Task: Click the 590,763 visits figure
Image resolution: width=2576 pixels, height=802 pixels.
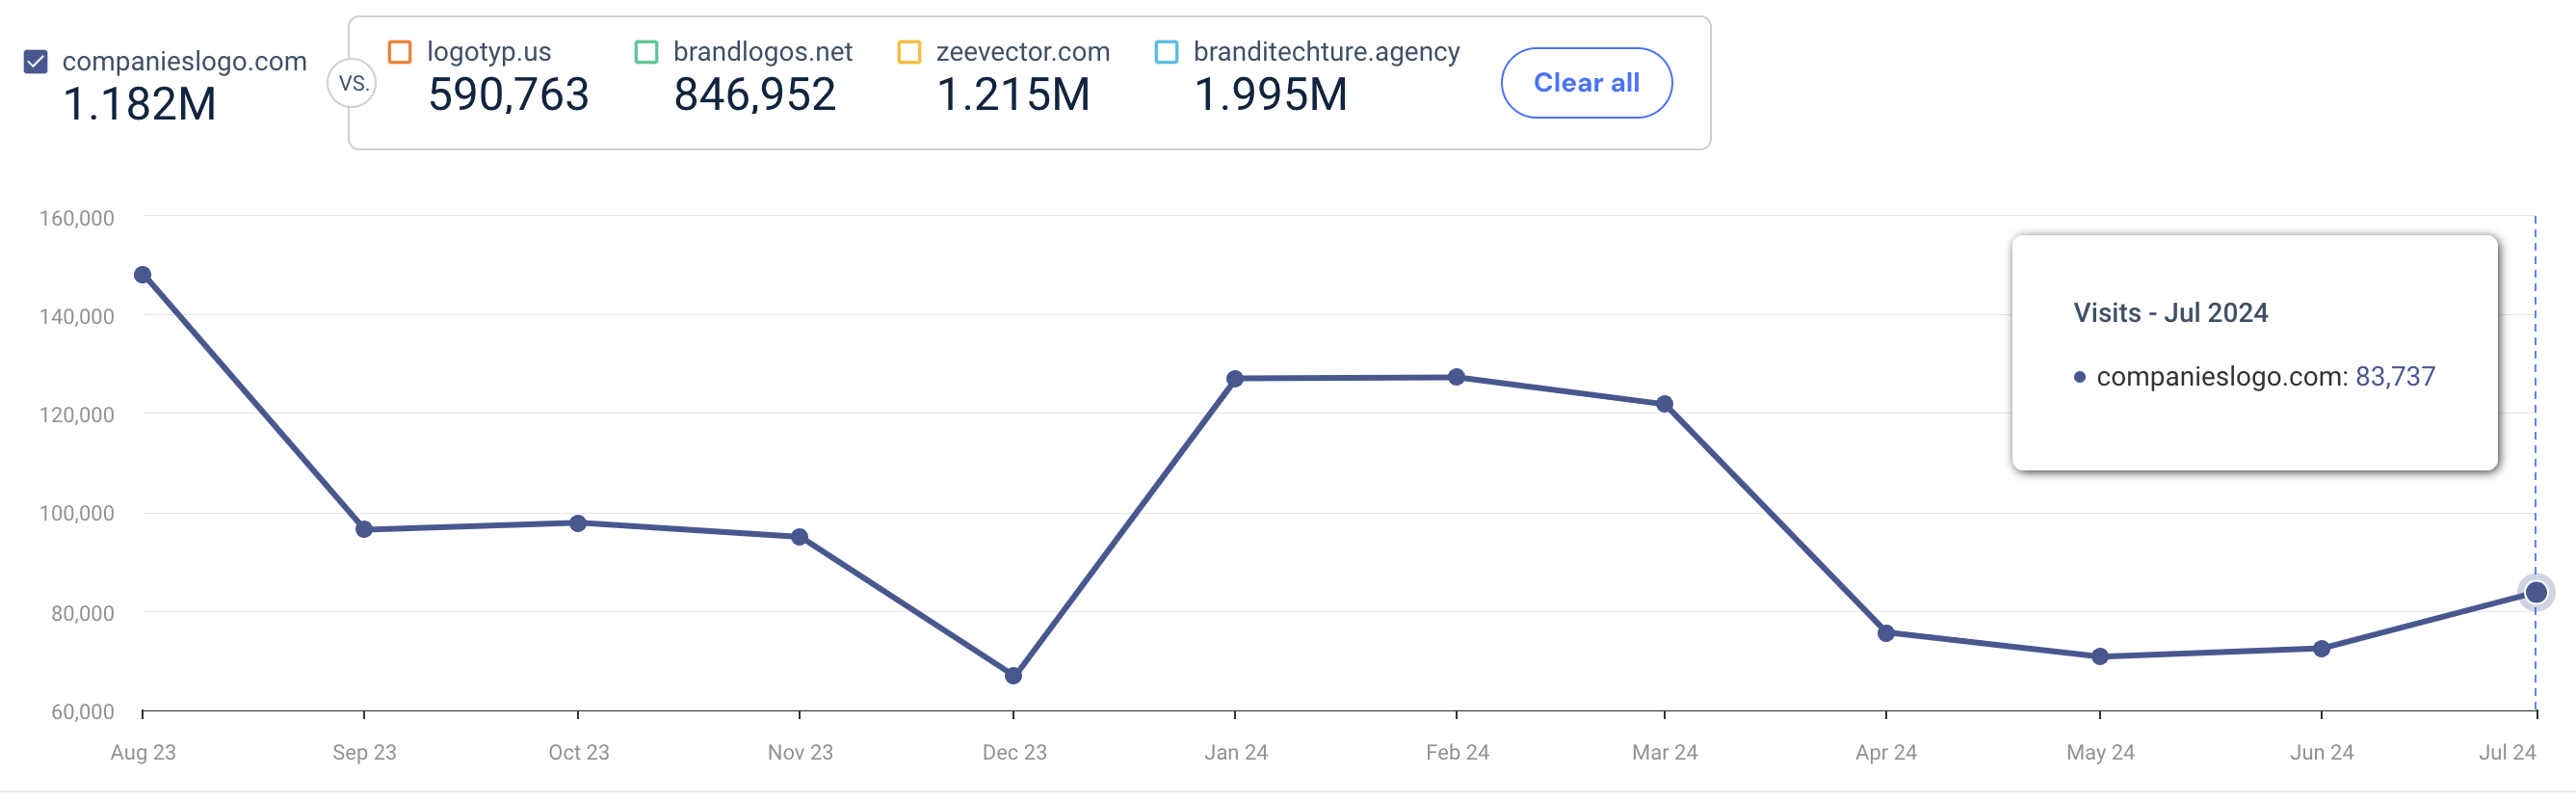Action: (509, 95)
